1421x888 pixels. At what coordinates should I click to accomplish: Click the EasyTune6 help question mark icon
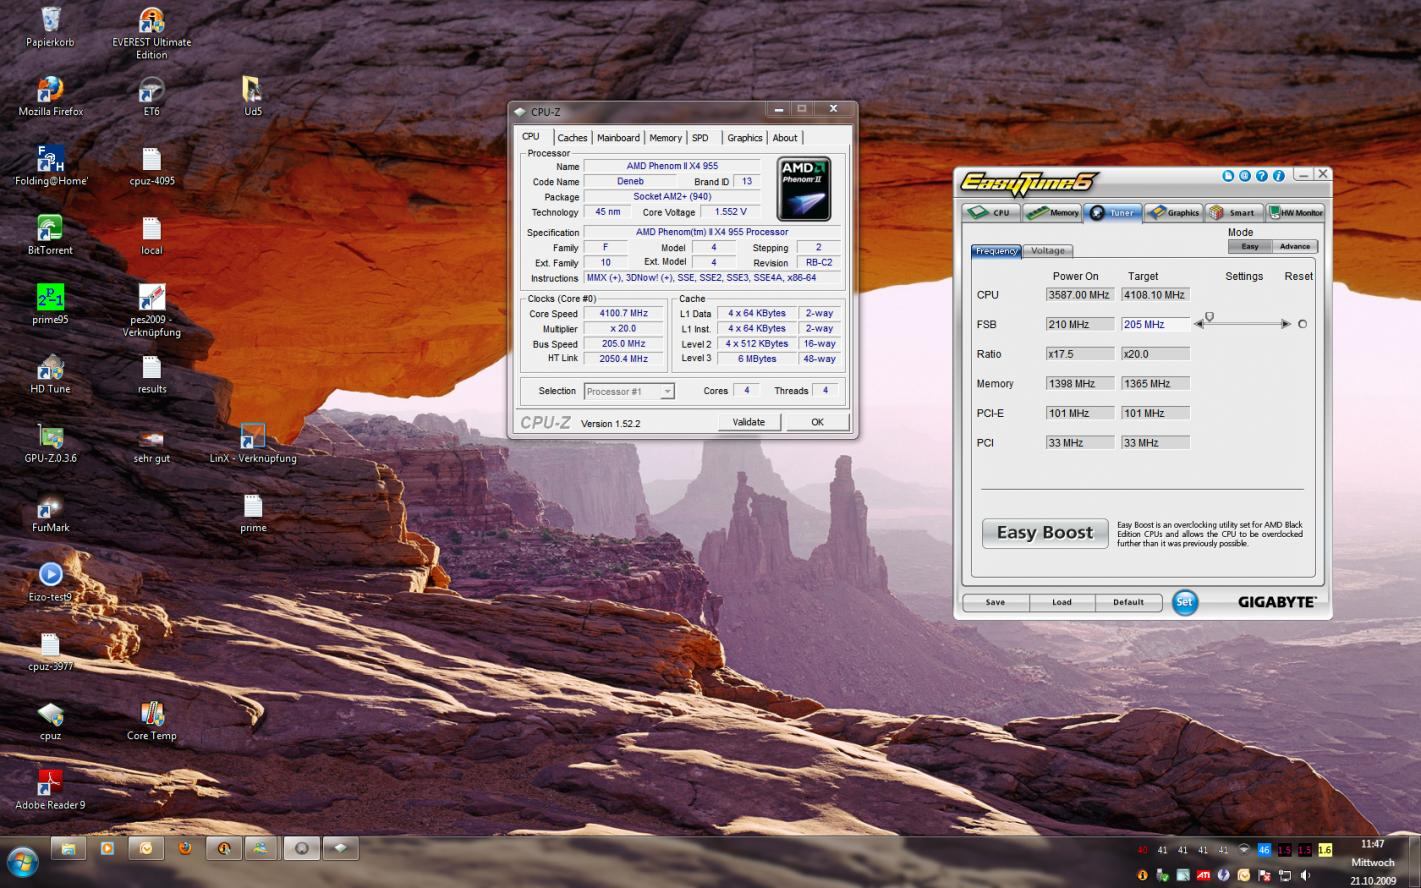(1262, 176)
